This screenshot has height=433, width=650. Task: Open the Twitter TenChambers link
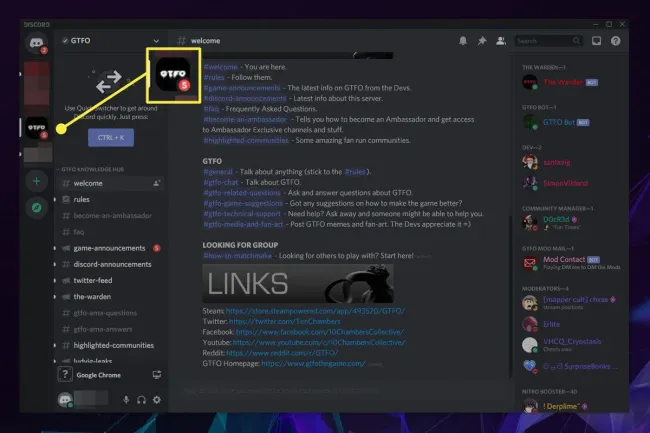(284, 321)
